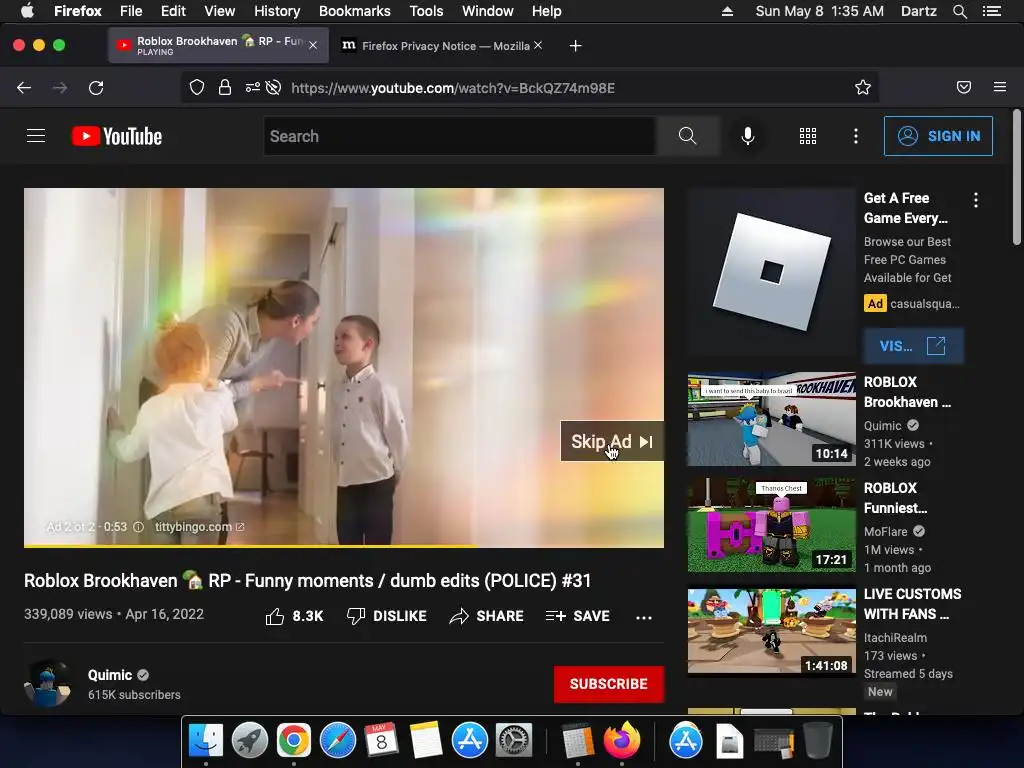1024x768 pixels.
Task: Open the YouTube apps grid icon
Action: (x=808, y=136)
